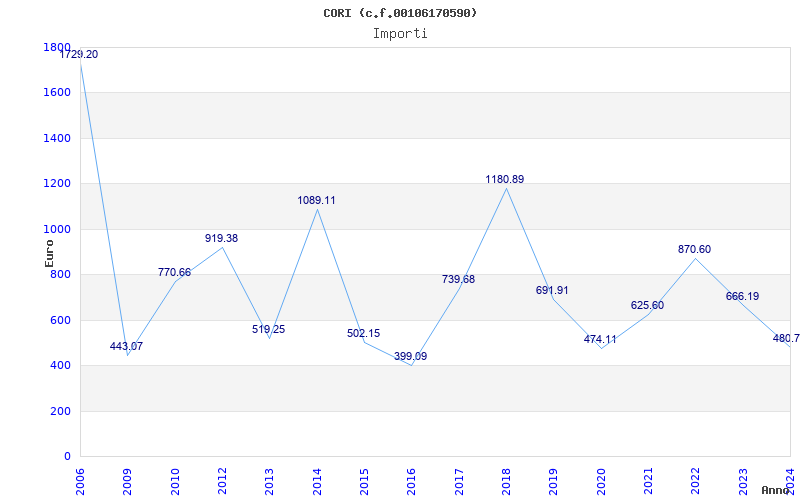Viewport: 800px width, 500px height.
Task: Select the 625.60 data label
Action: (x=647, y=306)
